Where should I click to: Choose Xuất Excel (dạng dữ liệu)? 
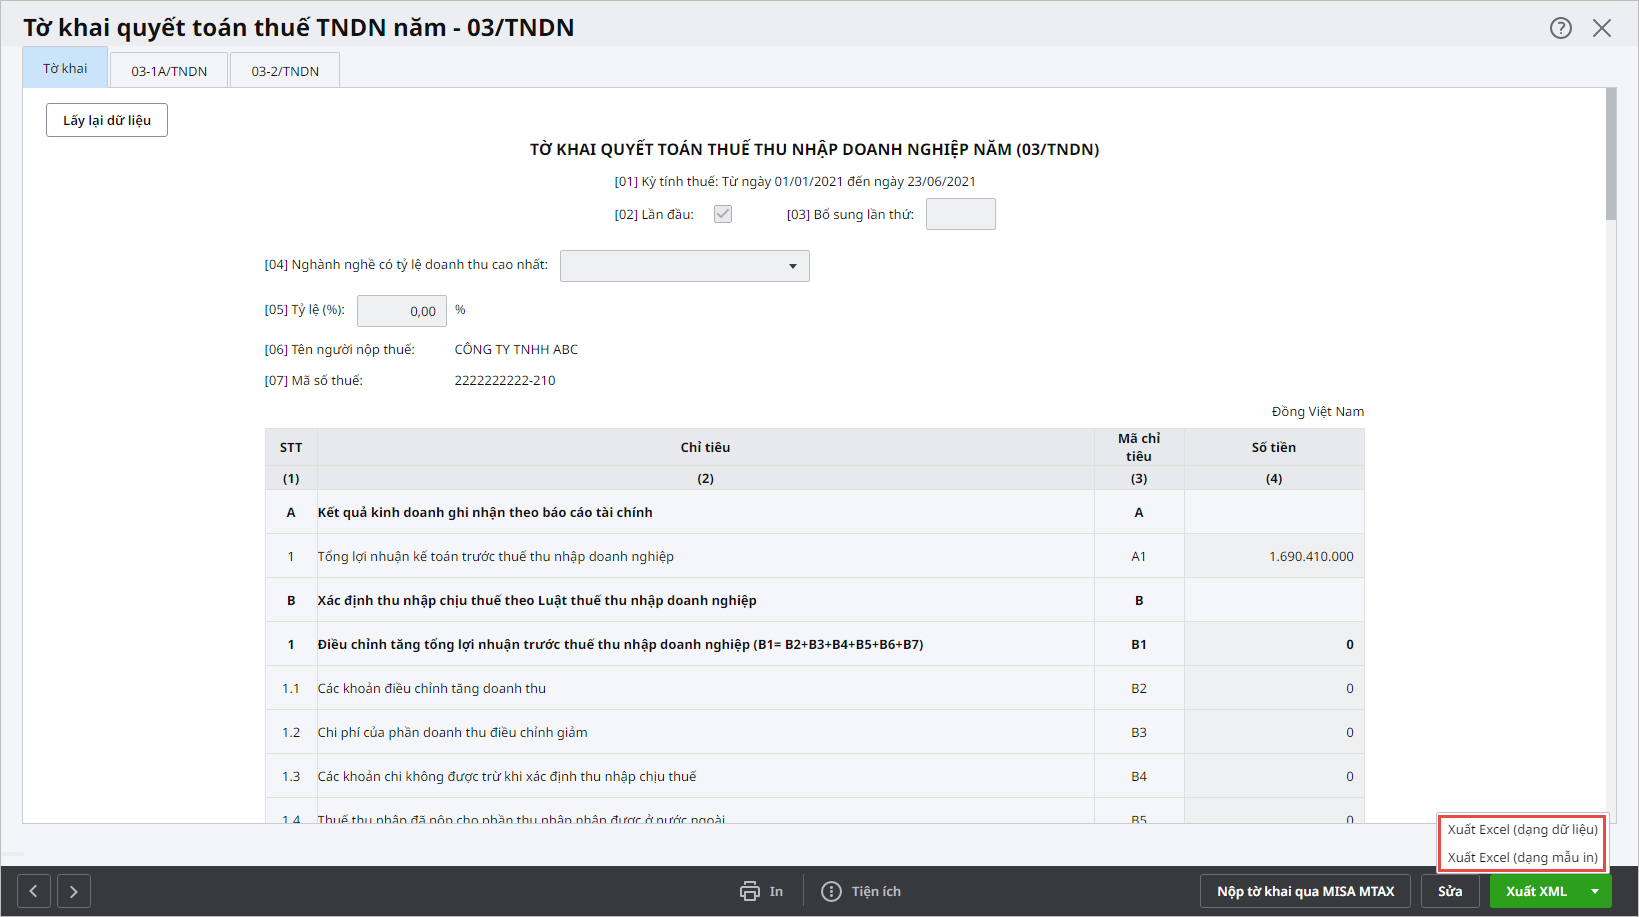[x=1522, y=829]
